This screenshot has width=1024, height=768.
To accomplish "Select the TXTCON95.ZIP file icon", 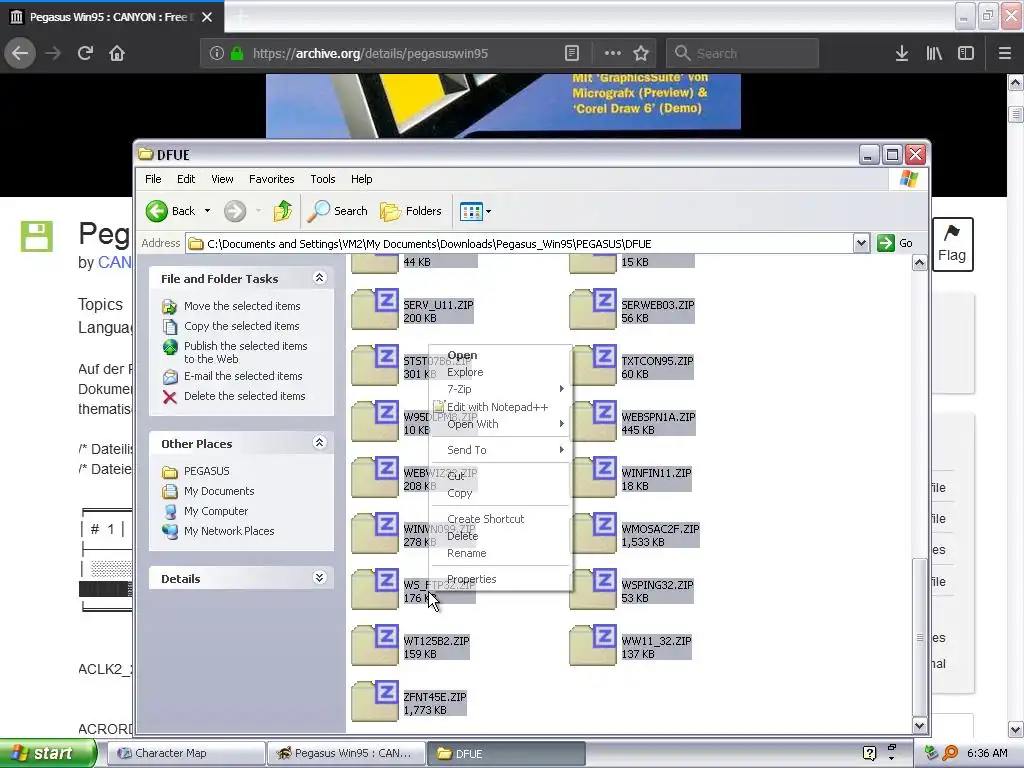I will tap(593, 366).
